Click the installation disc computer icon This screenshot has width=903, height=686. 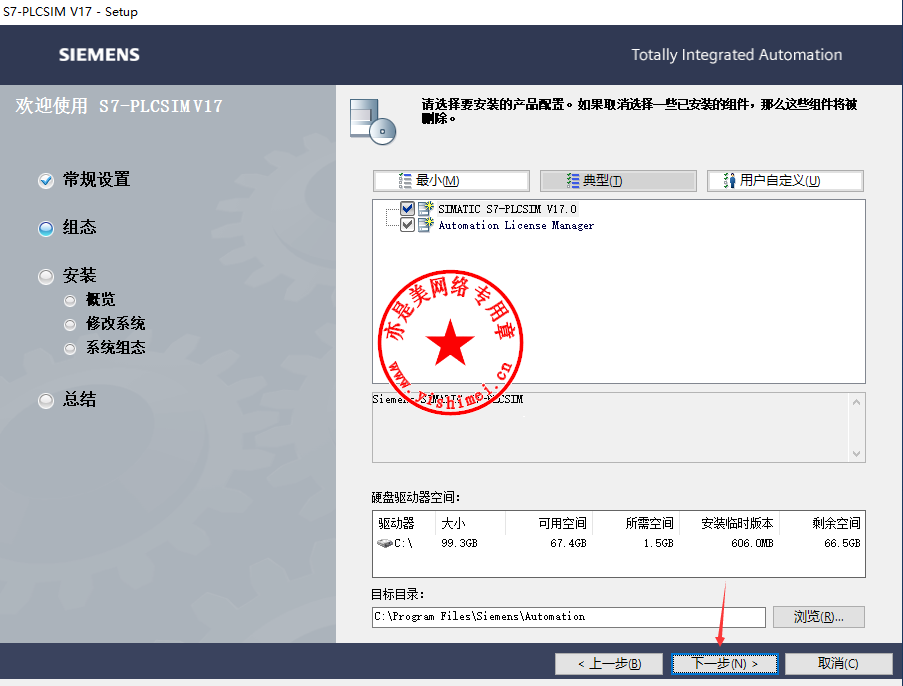tap(373, 122)
